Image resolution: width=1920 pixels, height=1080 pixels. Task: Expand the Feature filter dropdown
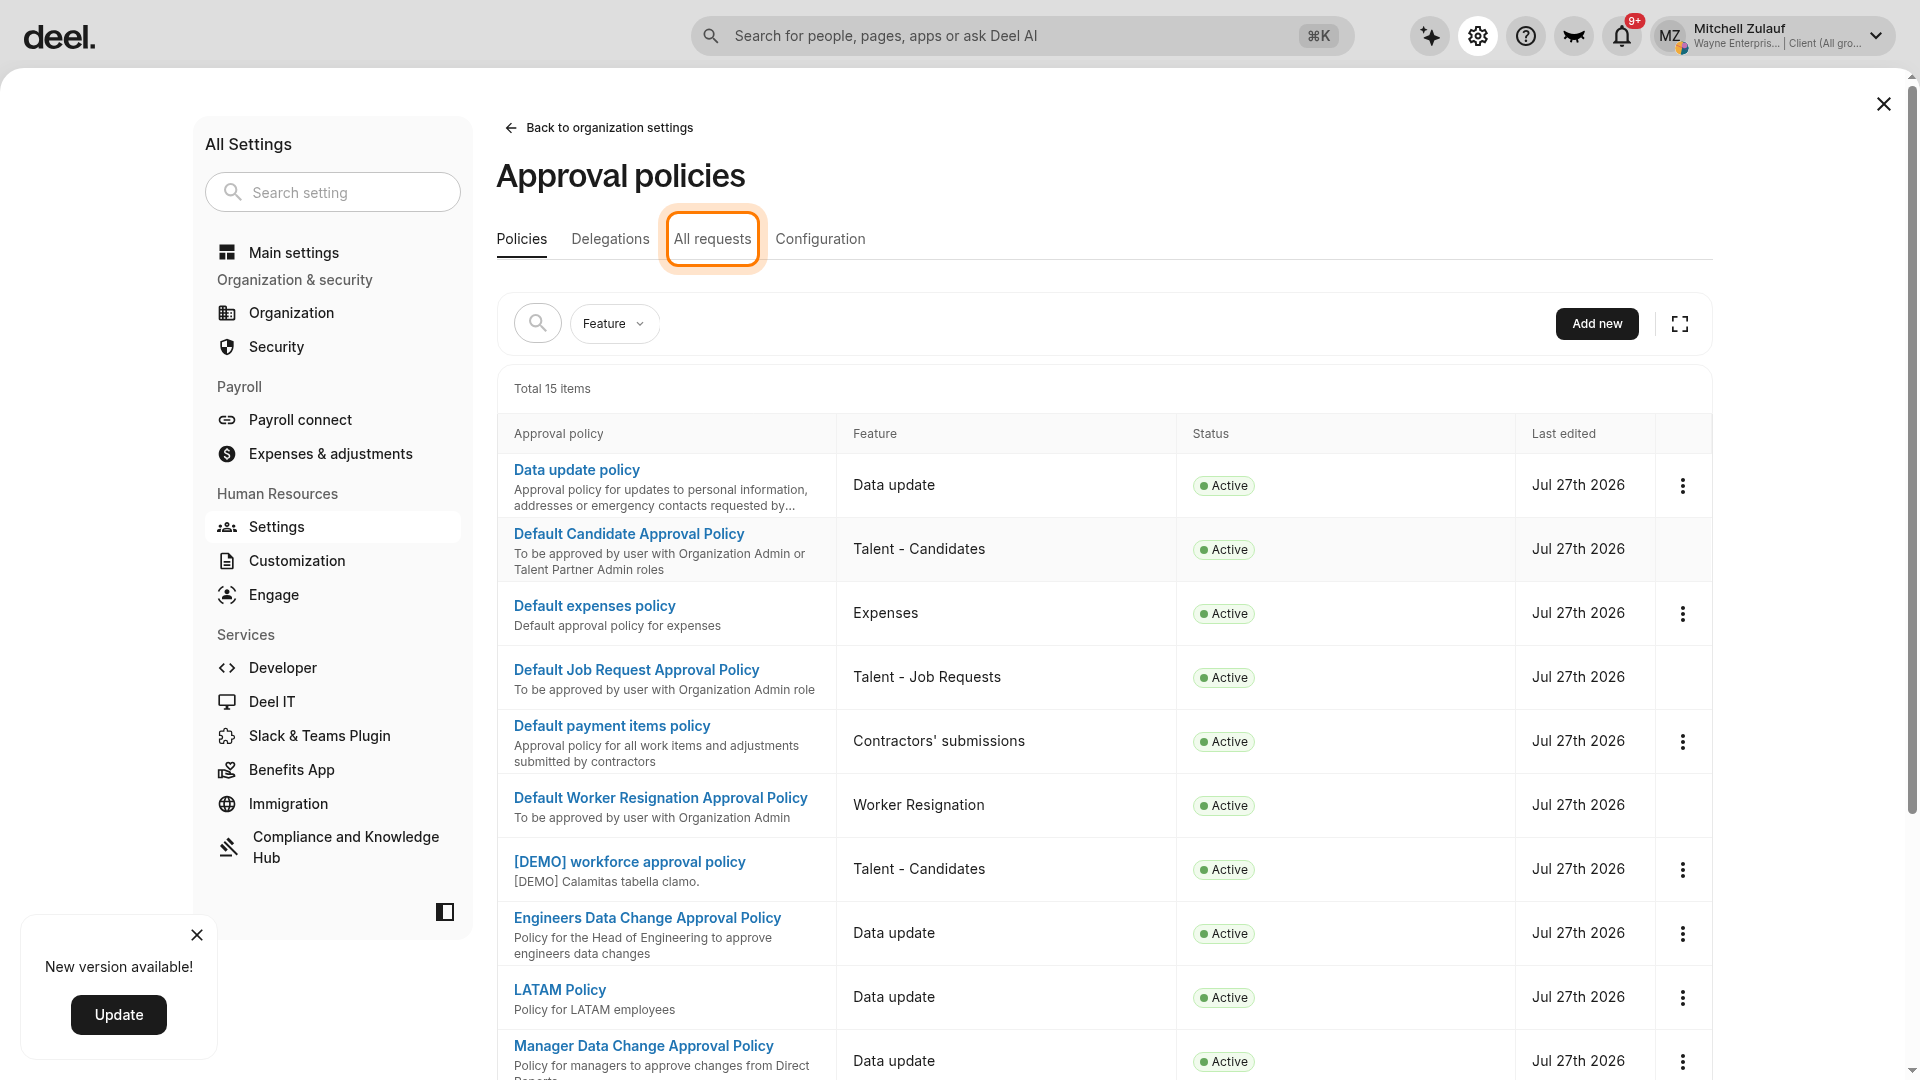click(x=615, y=324)
